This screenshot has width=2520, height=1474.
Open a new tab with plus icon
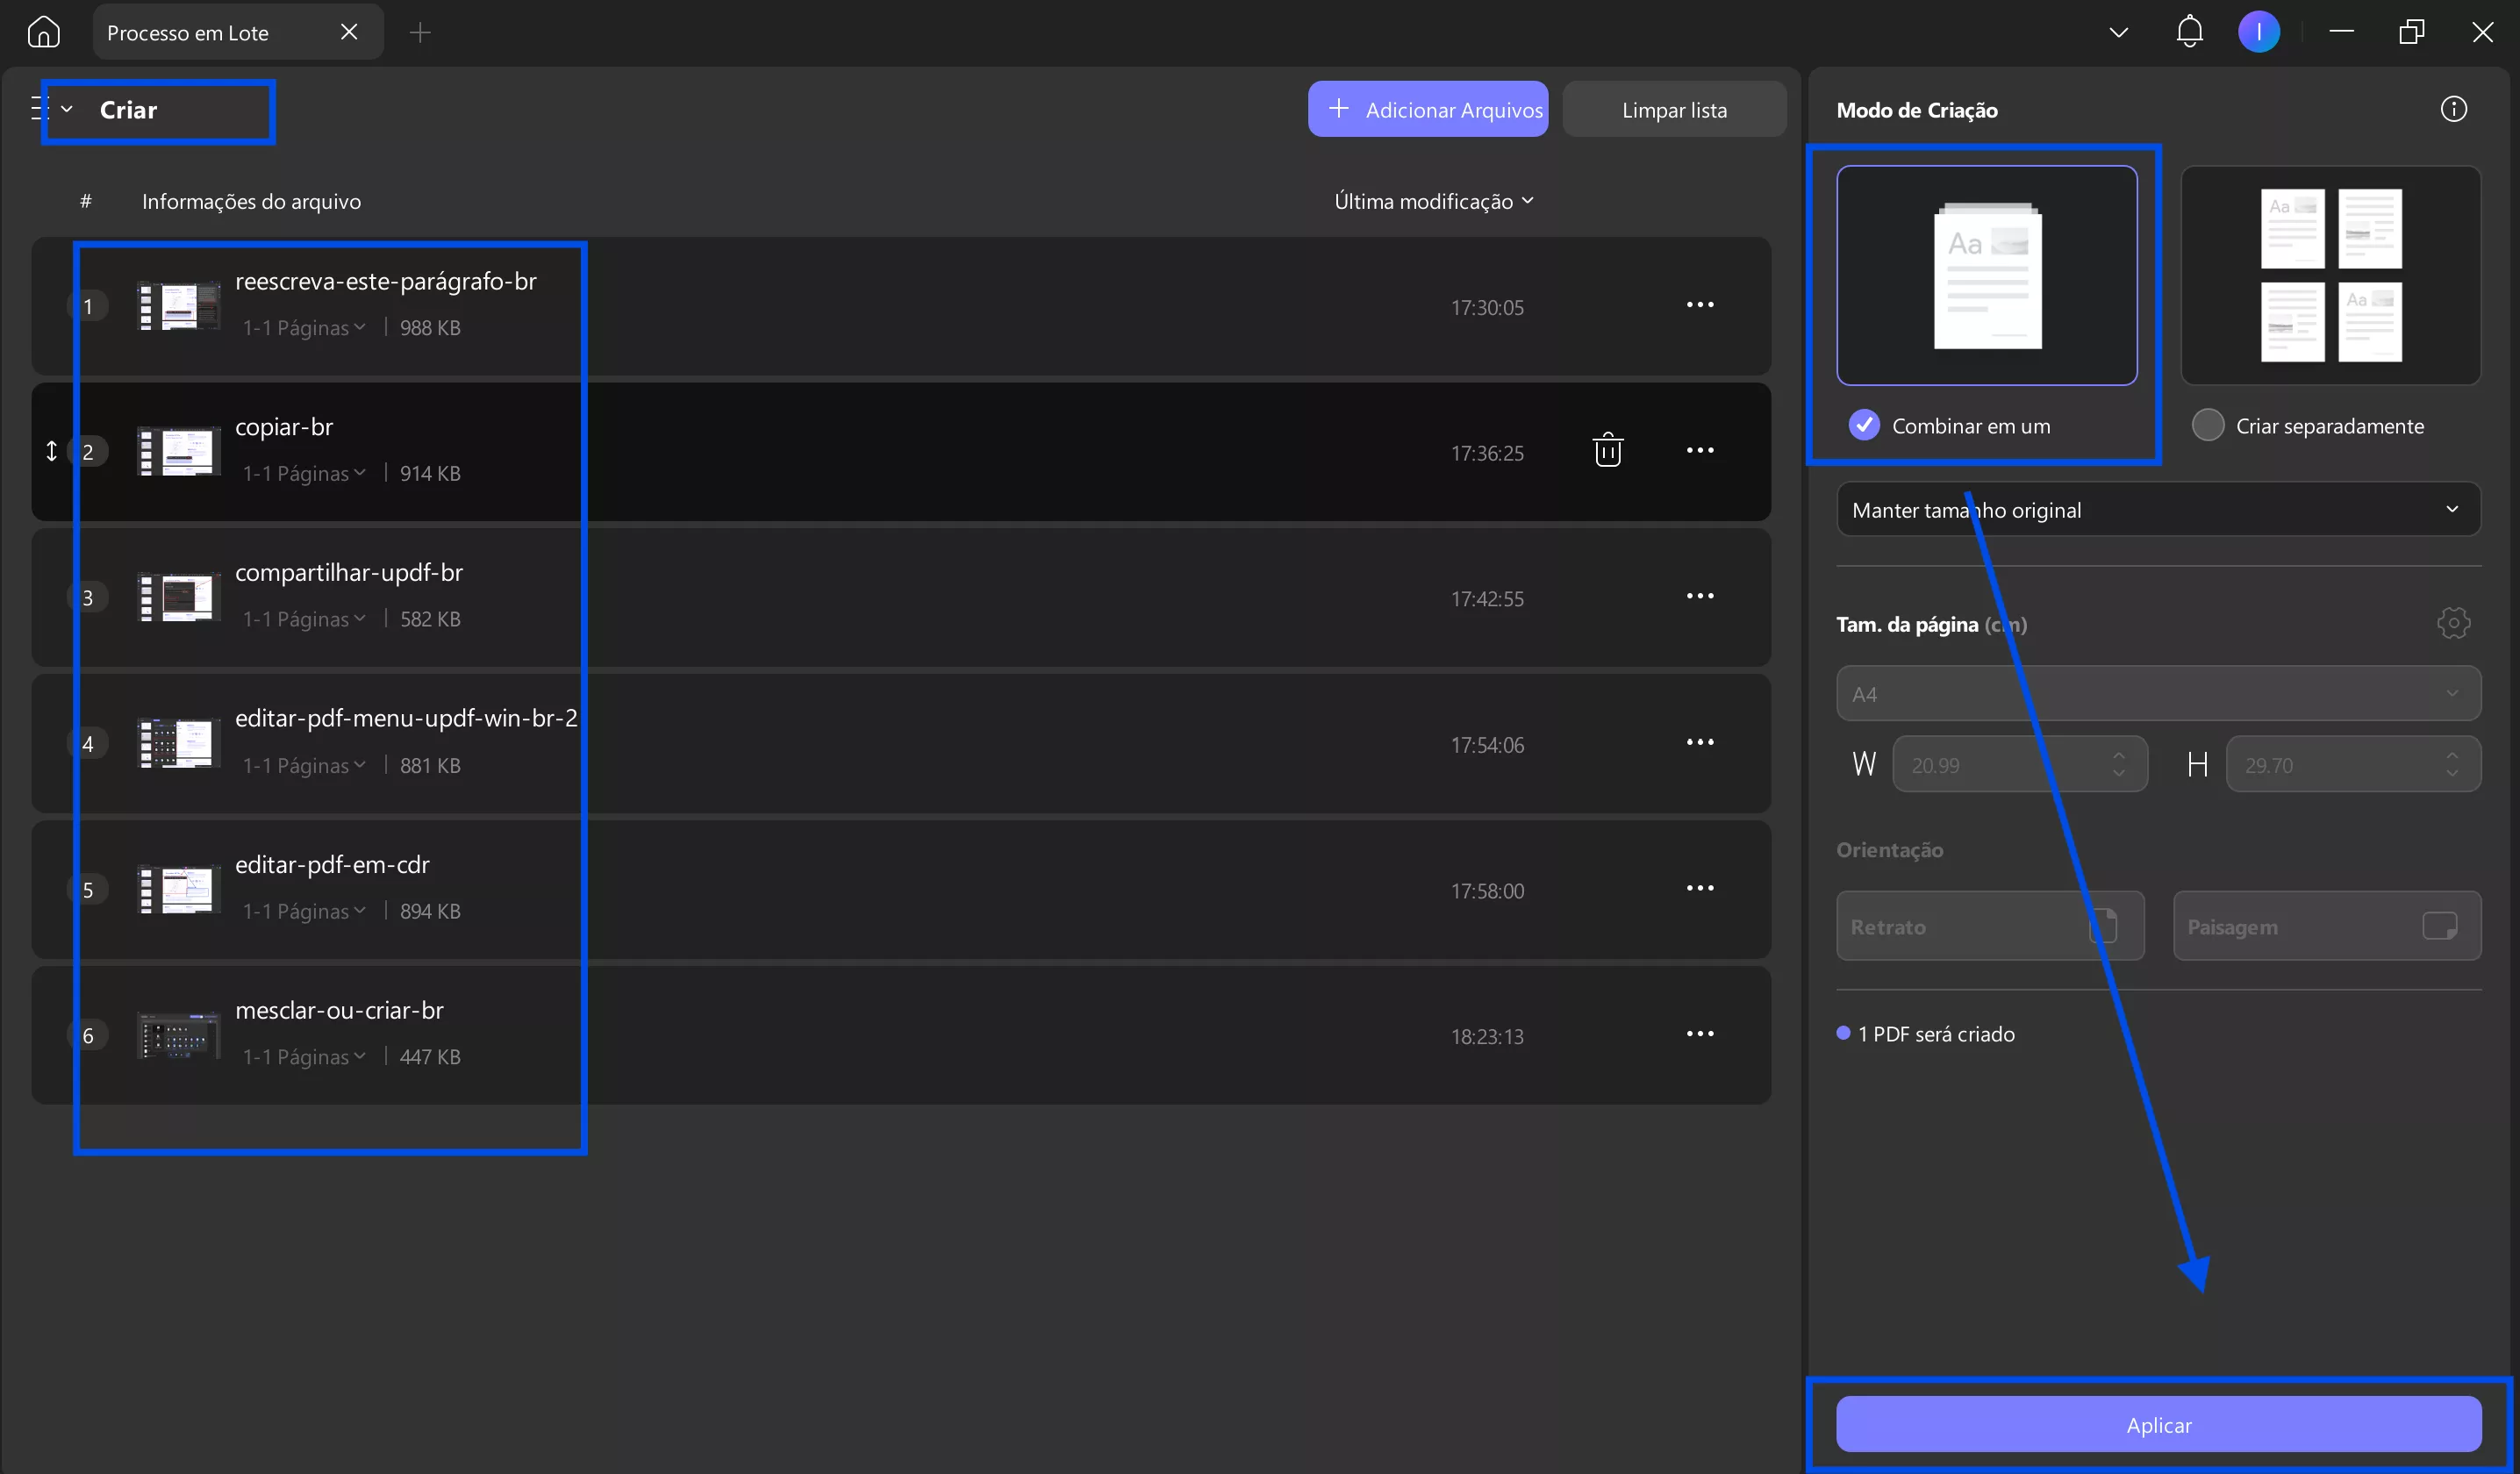(420, 33)
